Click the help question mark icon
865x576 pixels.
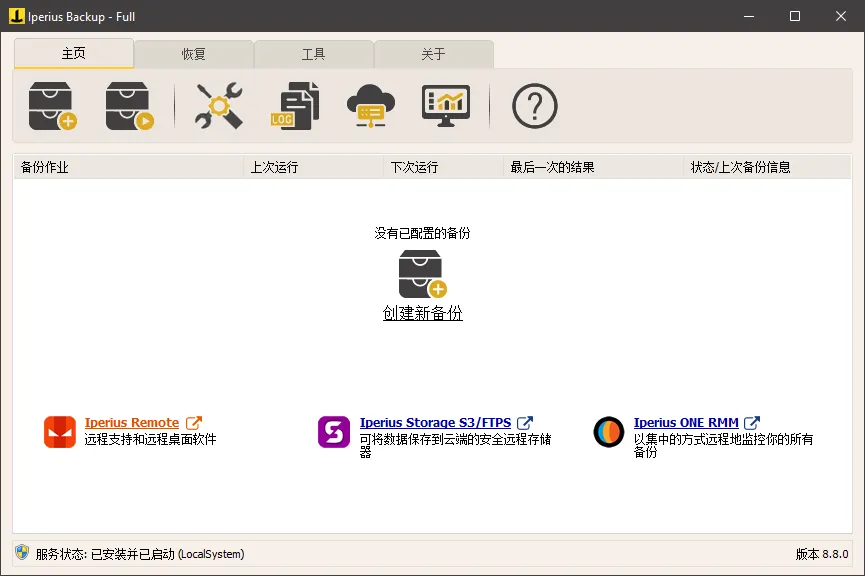point(534,105)
